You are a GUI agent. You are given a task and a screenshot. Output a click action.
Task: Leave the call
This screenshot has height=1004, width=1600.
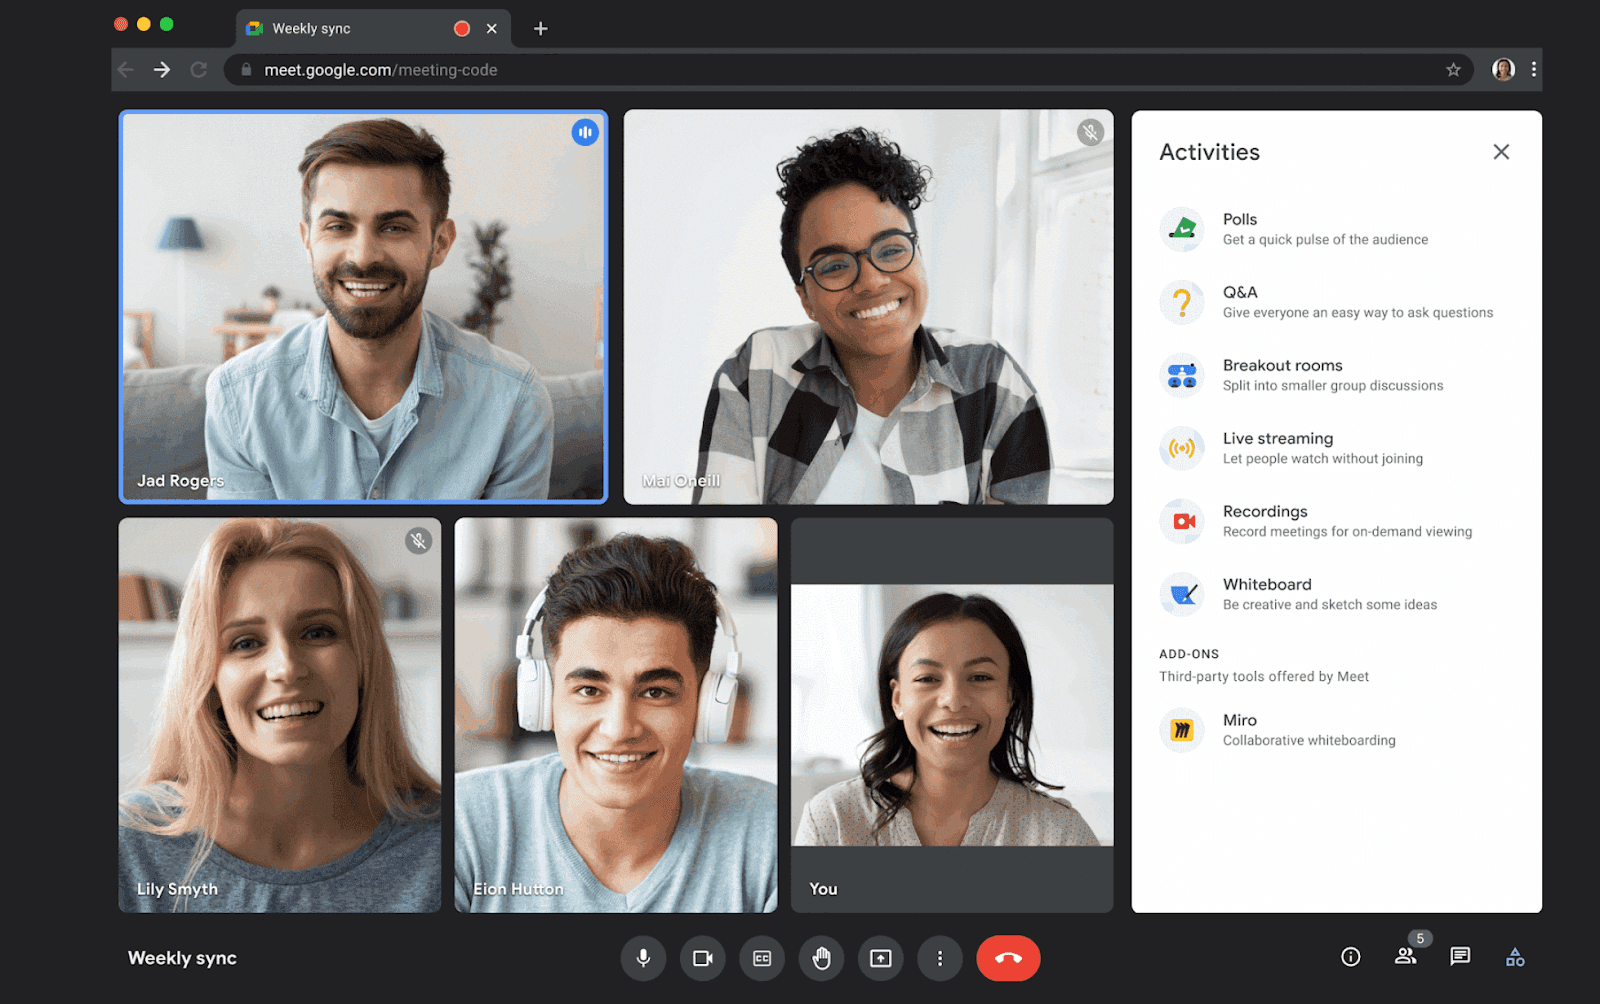click(x=1008, y=958)
